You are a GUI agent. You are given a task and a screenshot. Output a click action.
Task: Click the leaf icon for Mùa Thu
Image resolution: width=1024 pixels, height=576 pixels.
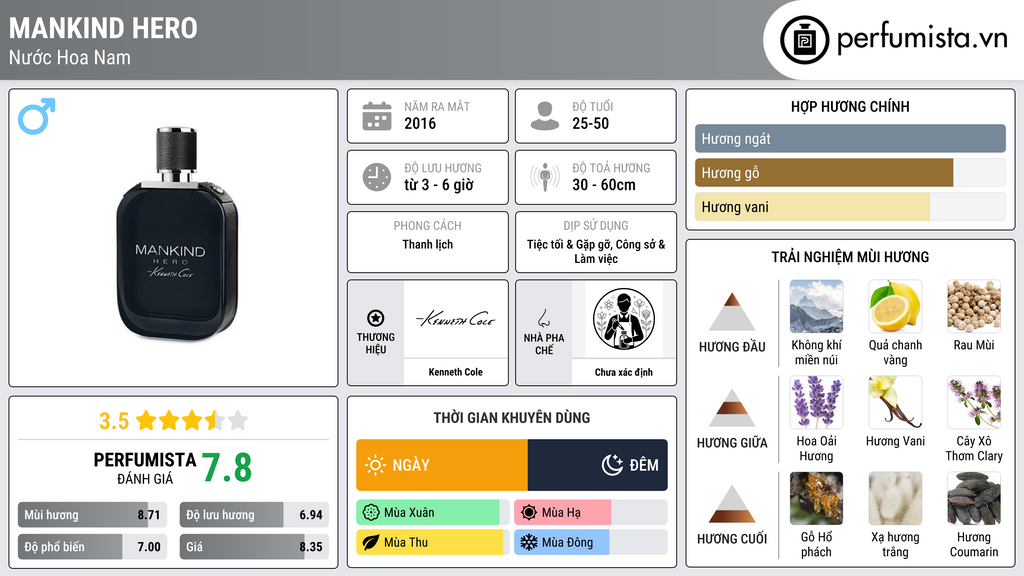(371, 542)
